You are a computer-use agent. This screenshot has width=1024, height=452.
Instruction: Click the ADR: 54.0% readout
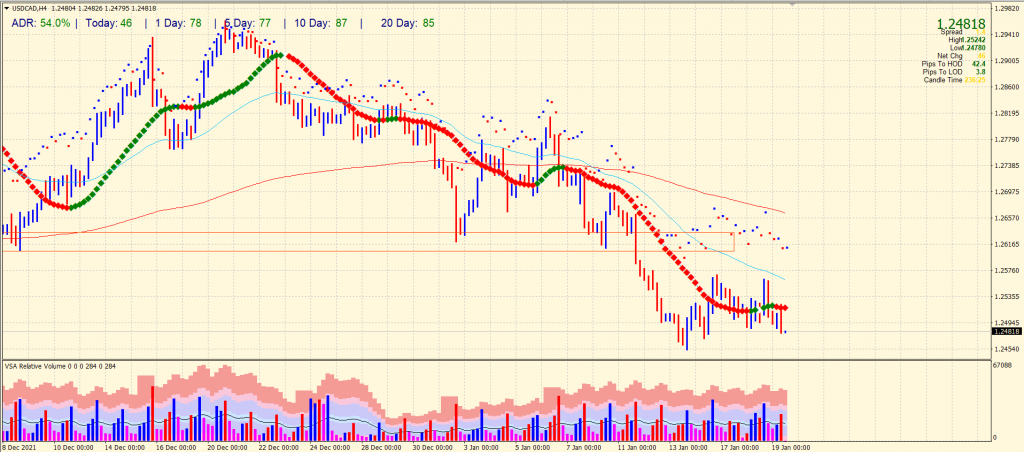(x=40, y=24)
